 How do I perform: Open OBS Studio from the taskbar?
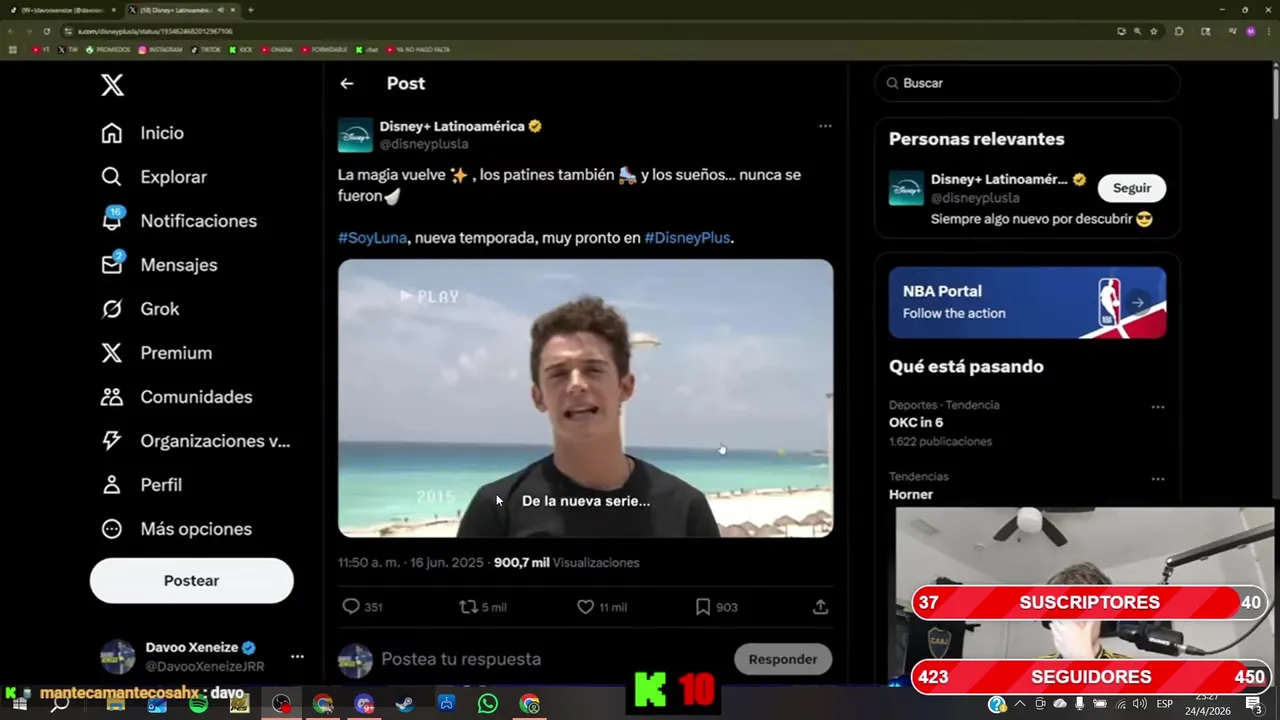tap(282, 704)
